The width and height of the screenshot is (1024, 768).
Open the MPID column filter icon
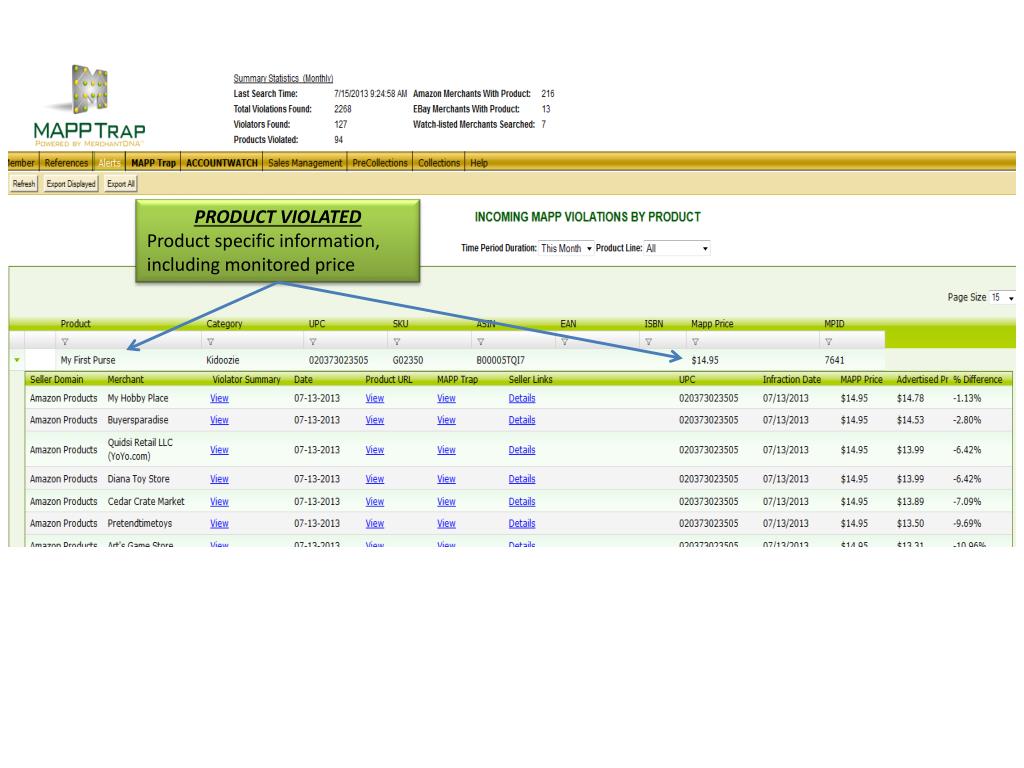coord(829,342)
